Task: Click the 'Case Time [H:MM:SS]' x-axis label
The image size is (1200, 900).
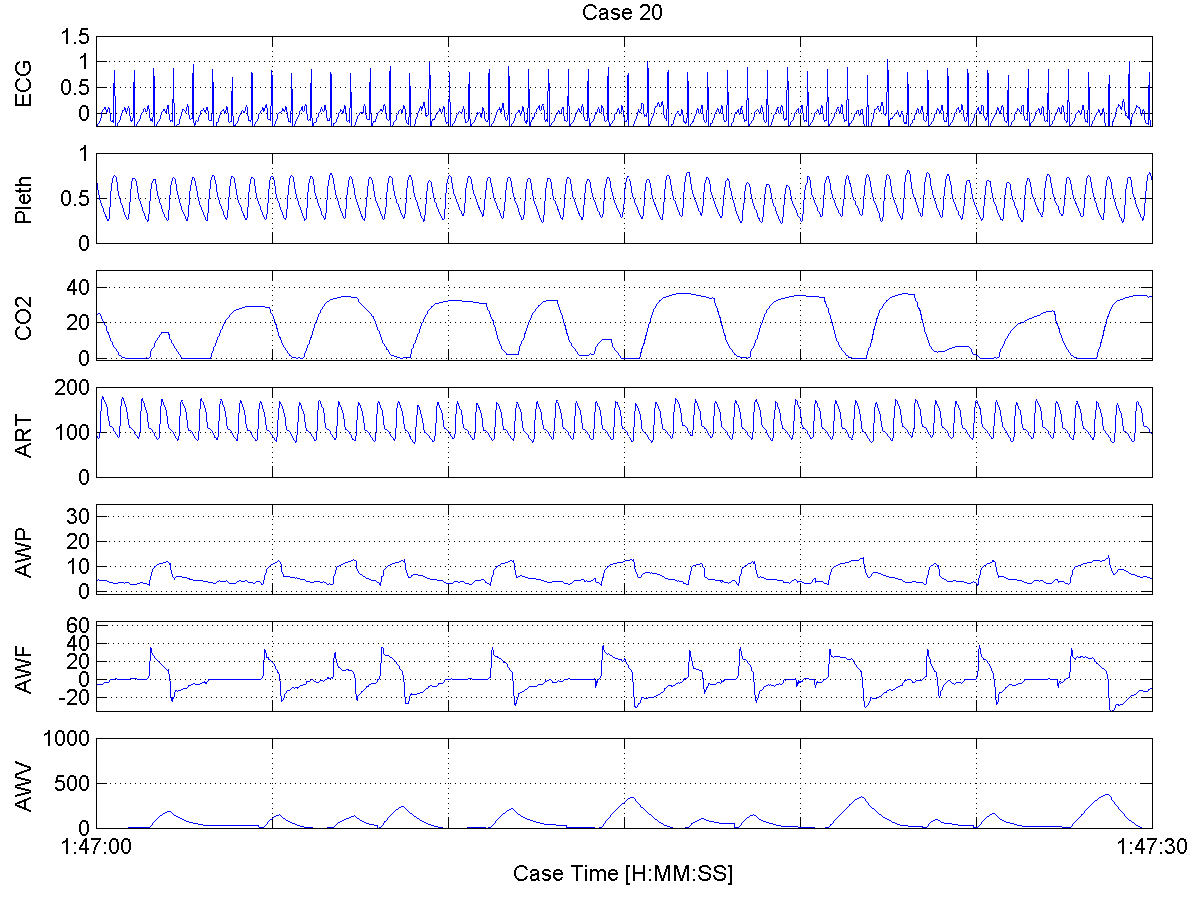Action: pyautogui.click(x=623, y=873)
